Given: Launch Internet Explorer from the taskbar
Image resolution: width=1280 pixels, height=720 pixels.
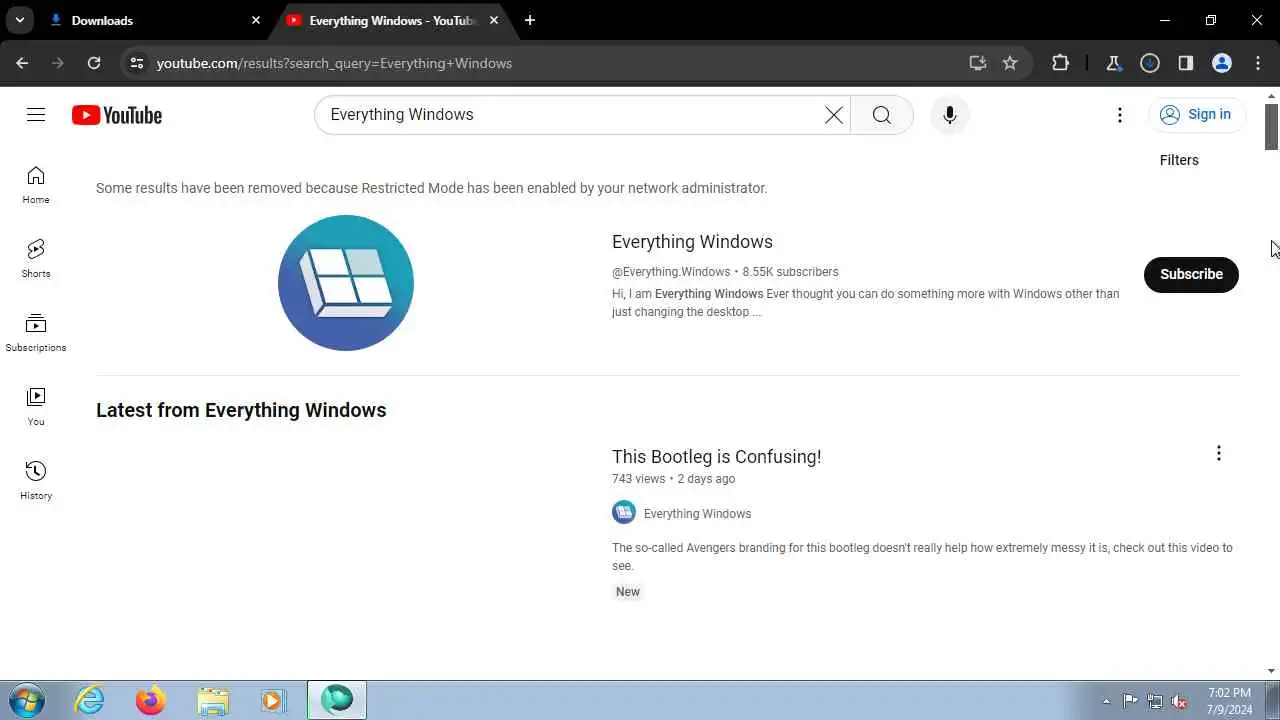Looking at the screenshot, I should click(x=90, y=700).
